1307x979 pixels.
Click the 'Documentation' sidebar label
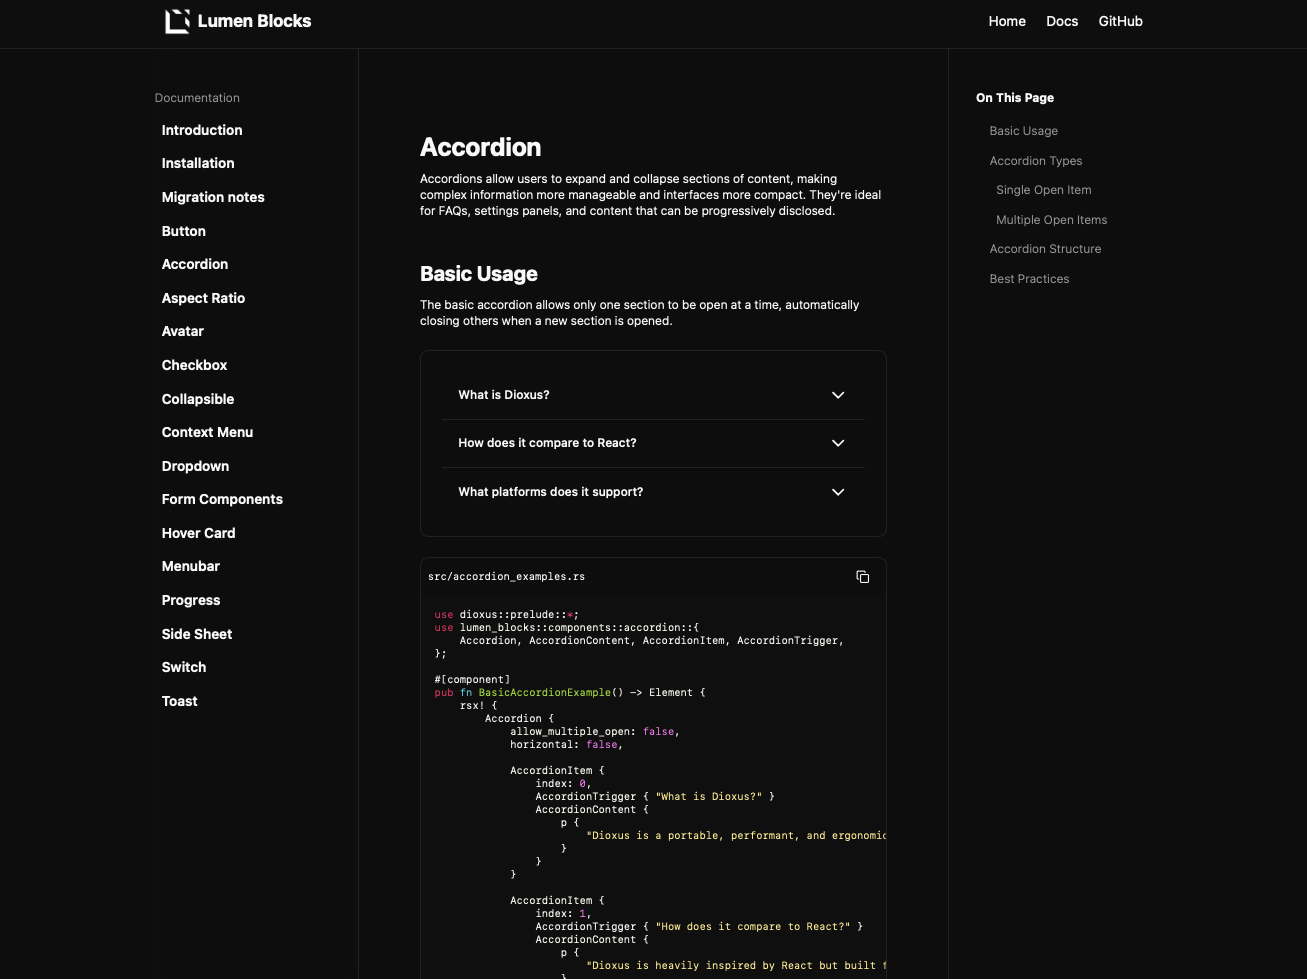(x=197, y=98)
